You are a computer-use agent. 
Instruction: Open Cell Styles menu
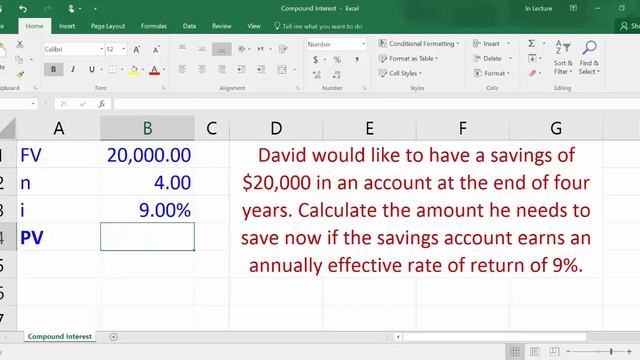(400, 73)
